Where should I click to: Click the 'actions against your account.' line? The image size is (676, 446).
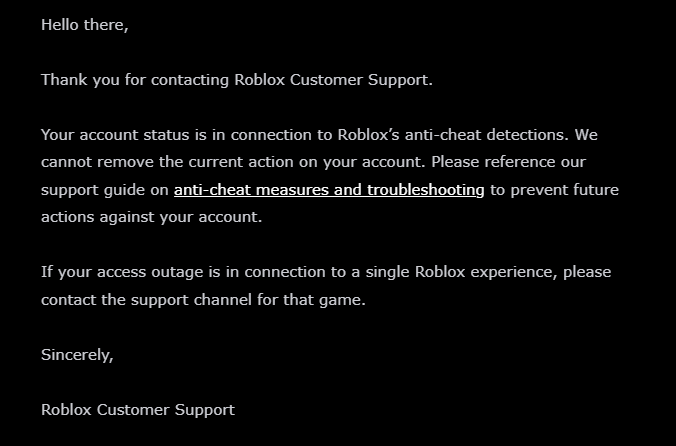(151, 217)
